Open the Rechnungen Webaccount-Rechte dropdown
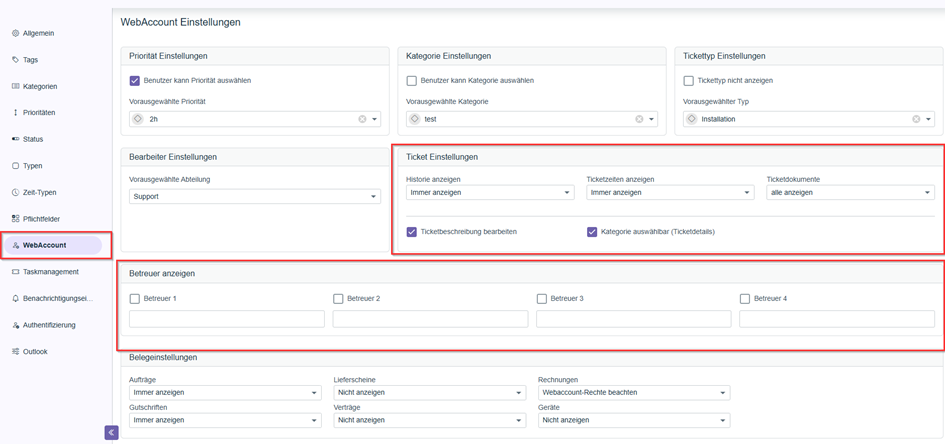 pos(633,393)
